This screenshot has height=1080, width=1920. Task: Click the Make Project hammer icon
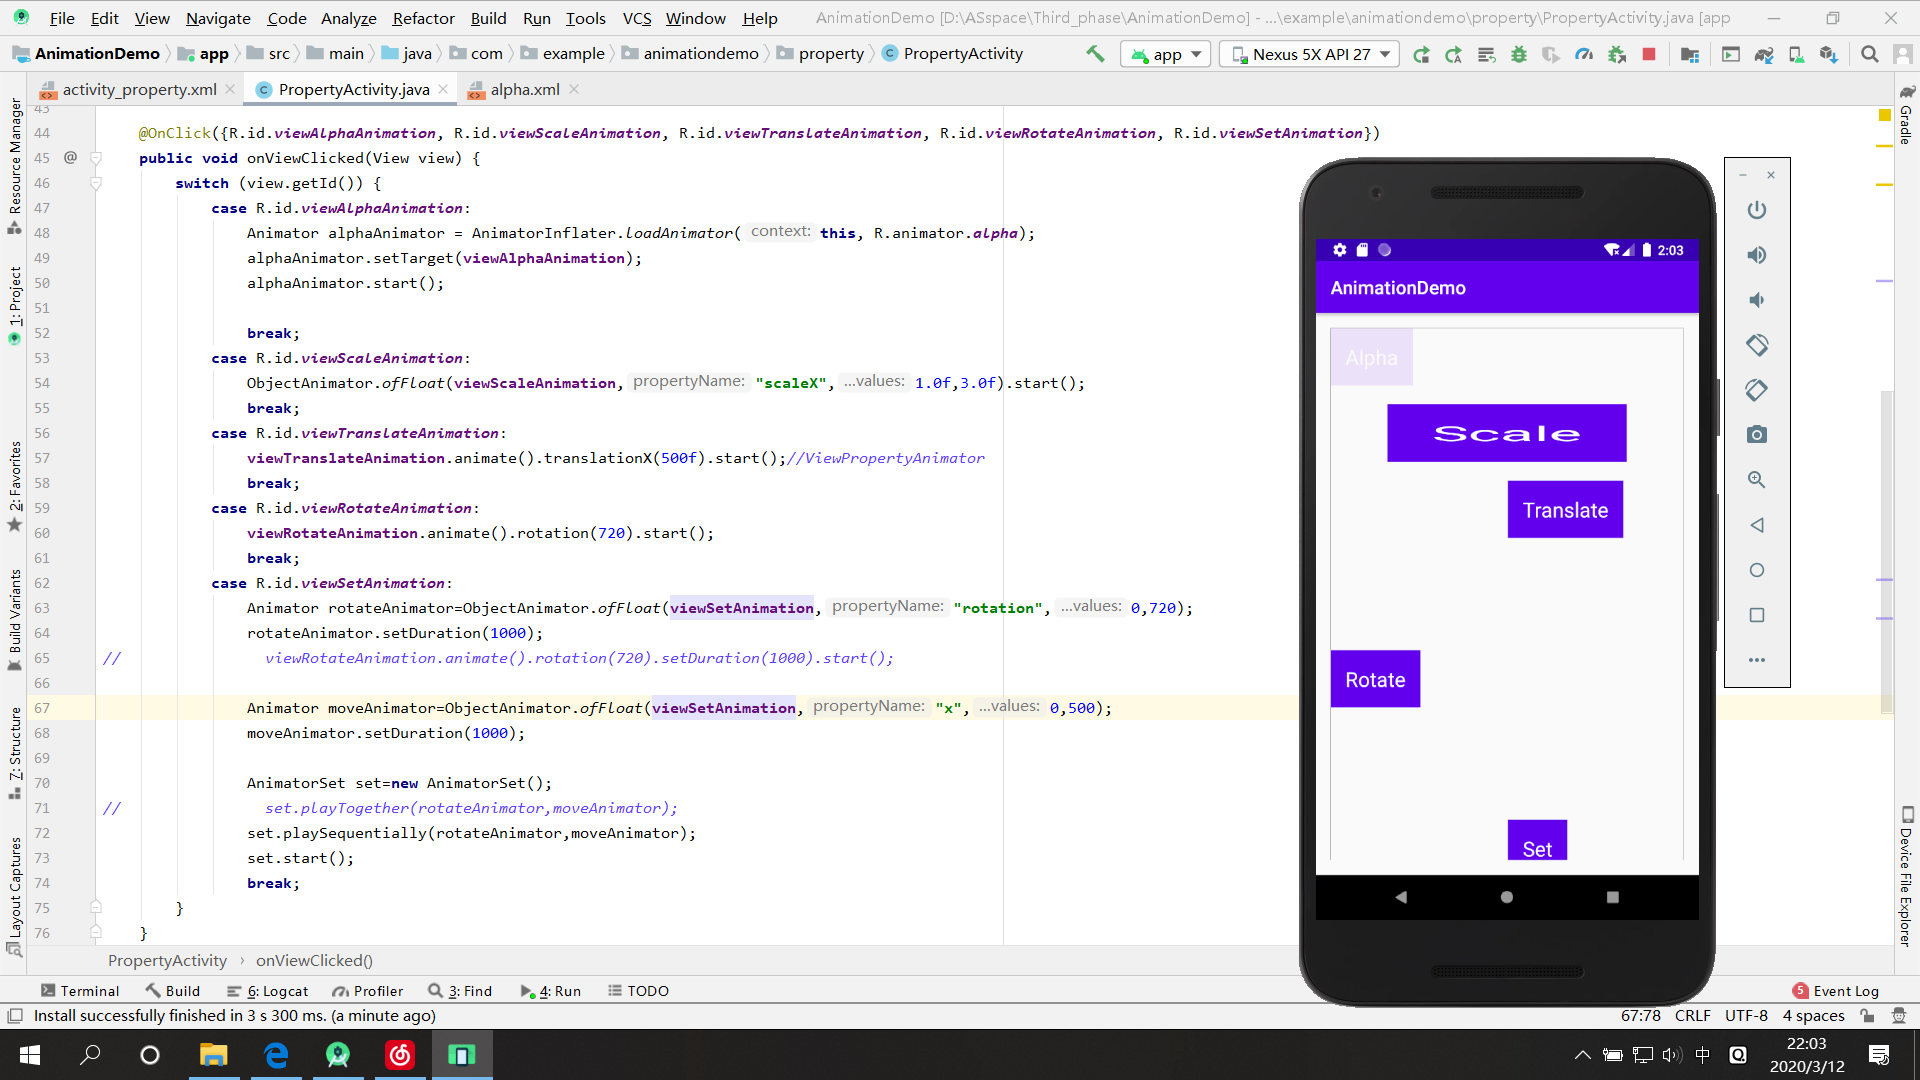(x=1095, y=54)
